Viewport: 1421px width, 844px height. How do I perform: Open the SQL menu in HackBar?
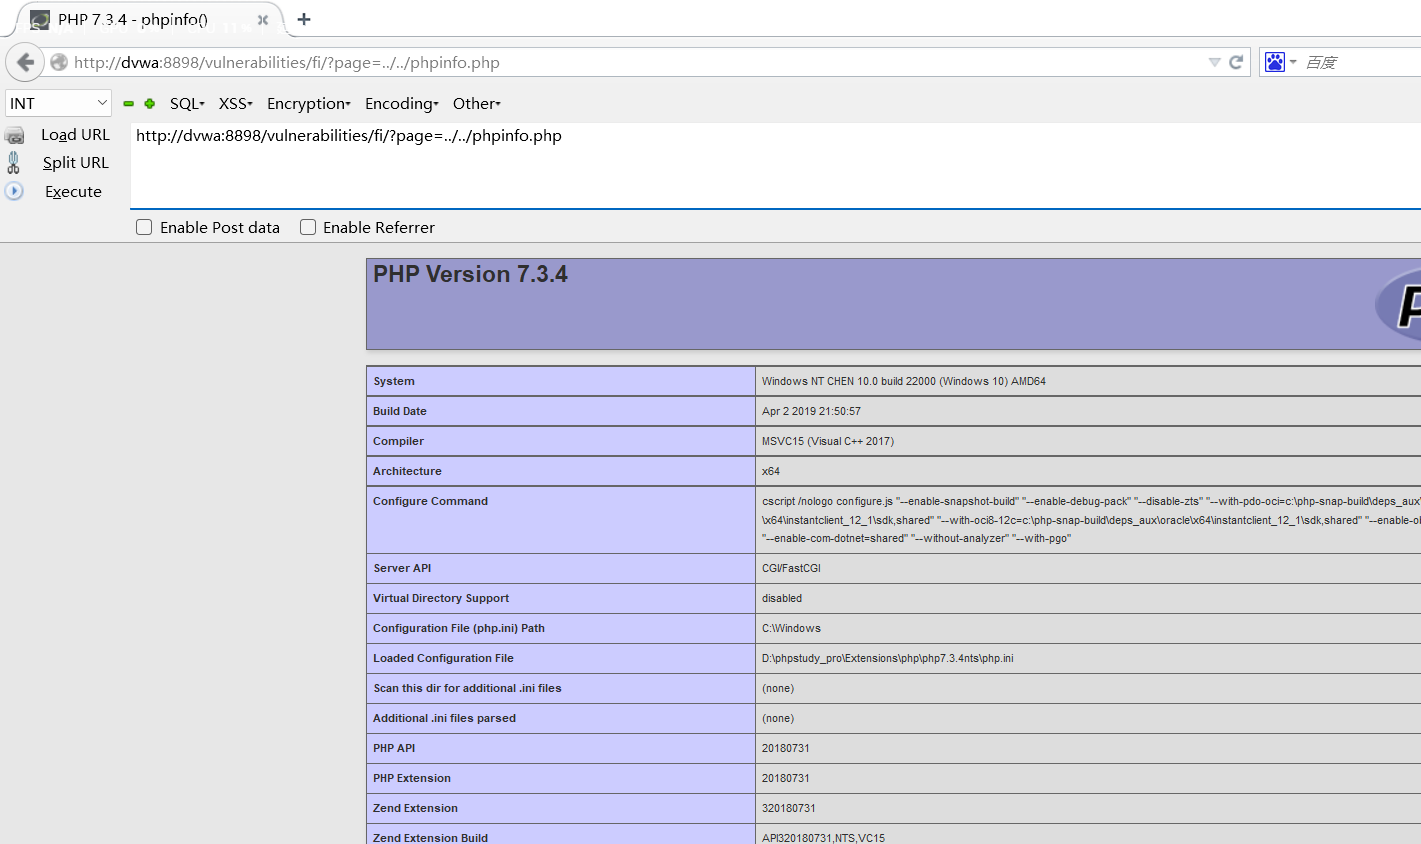tap(187, 103)
